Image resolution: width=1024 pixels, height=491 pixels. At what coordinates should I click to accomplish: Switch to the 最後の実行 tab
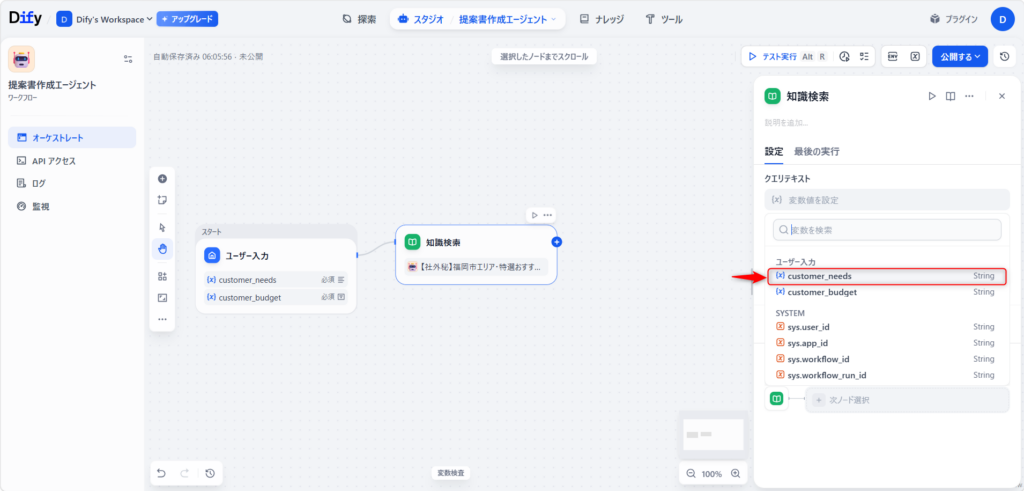click(816, 152)
